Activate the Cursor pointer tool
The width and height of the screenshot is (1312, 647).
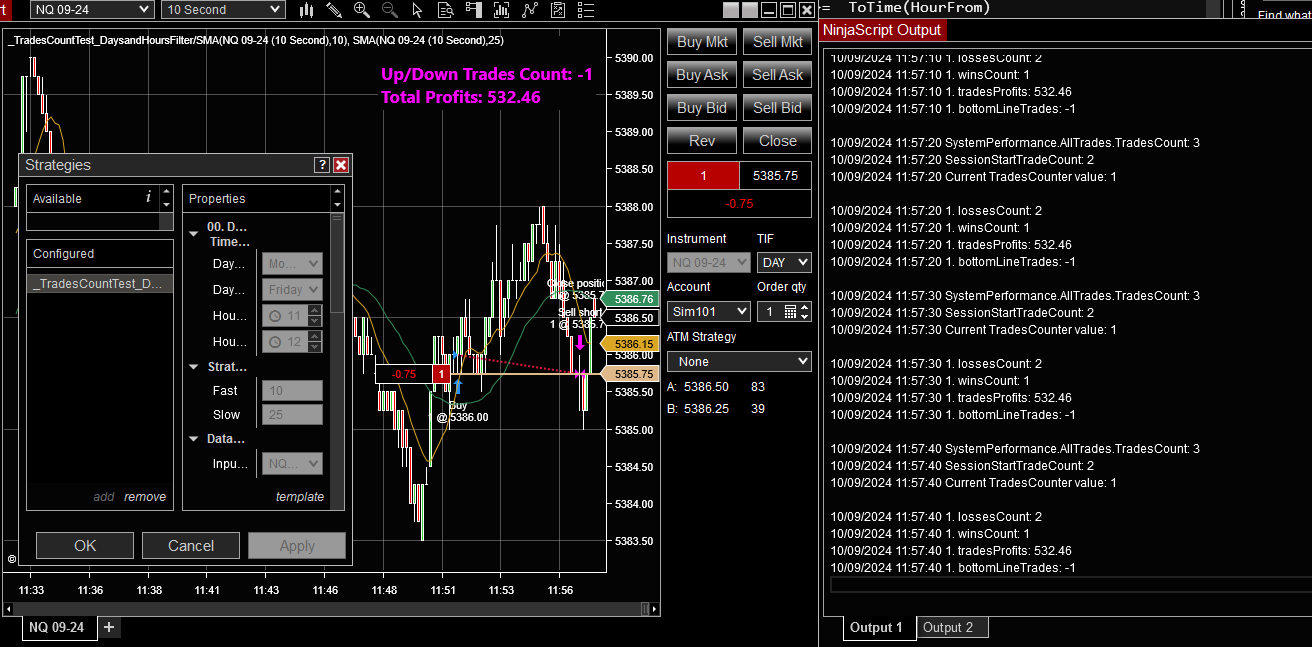[417, 11]
